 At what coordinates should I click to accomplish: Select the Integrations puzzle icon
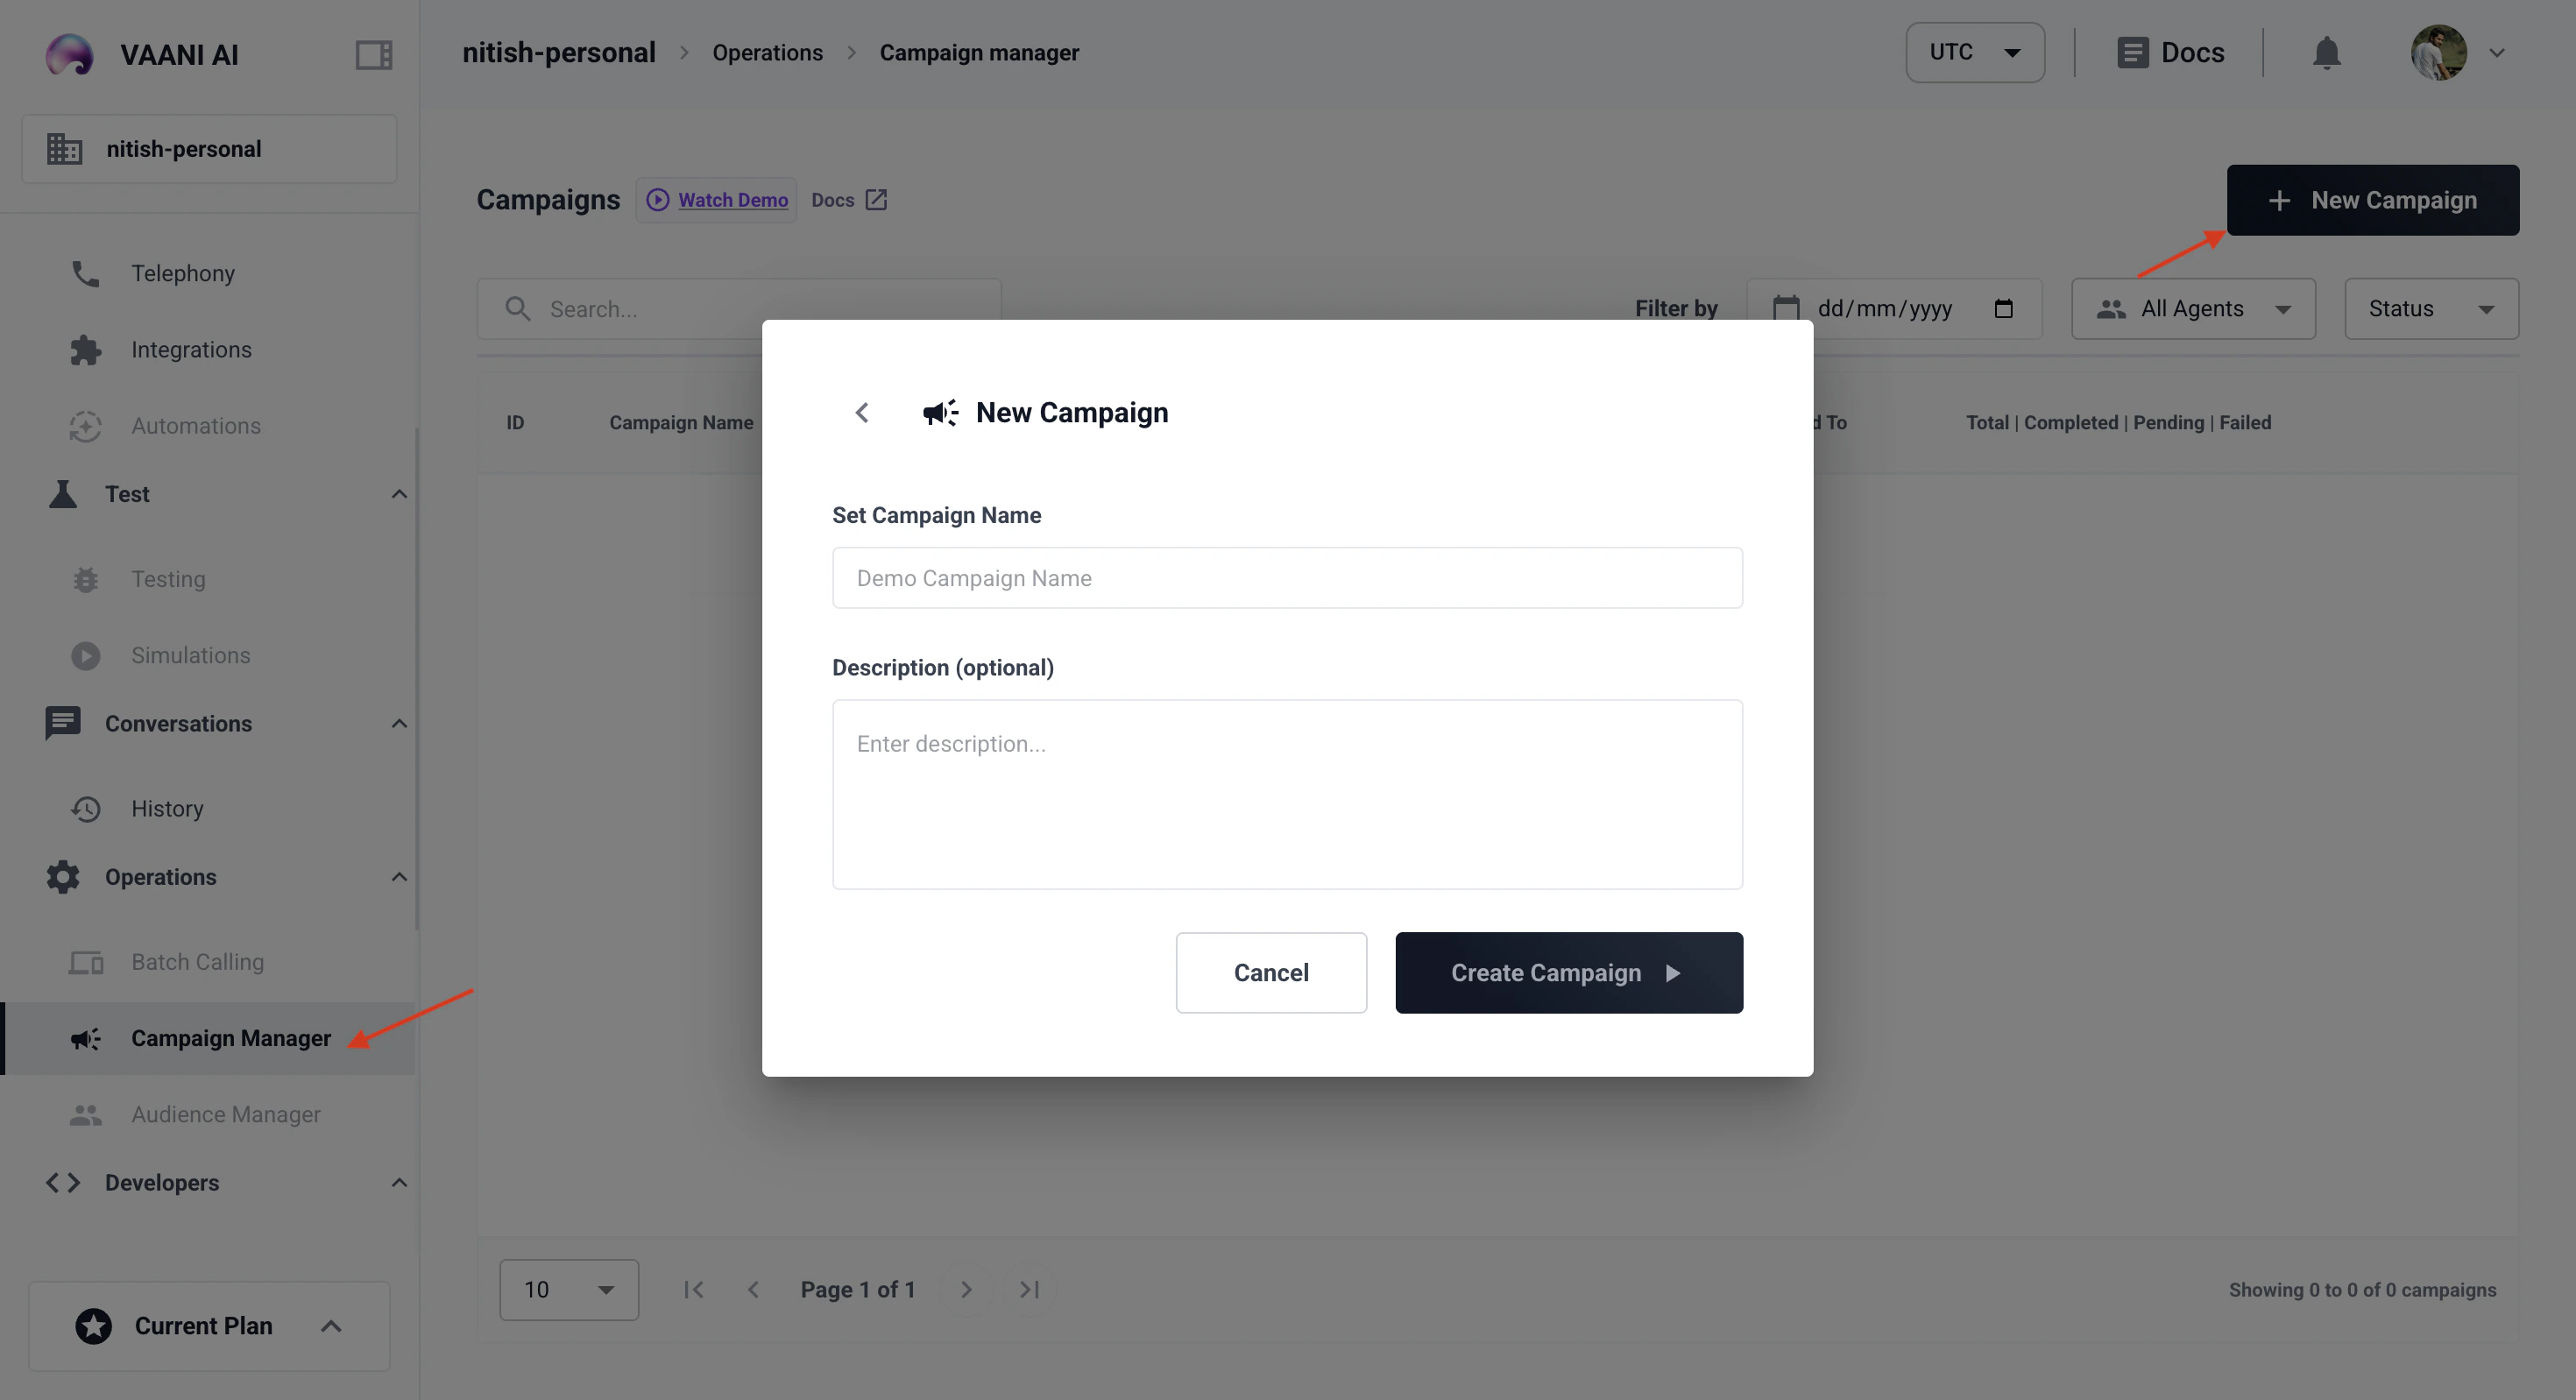pyautogui.click(x=85, y=349)
